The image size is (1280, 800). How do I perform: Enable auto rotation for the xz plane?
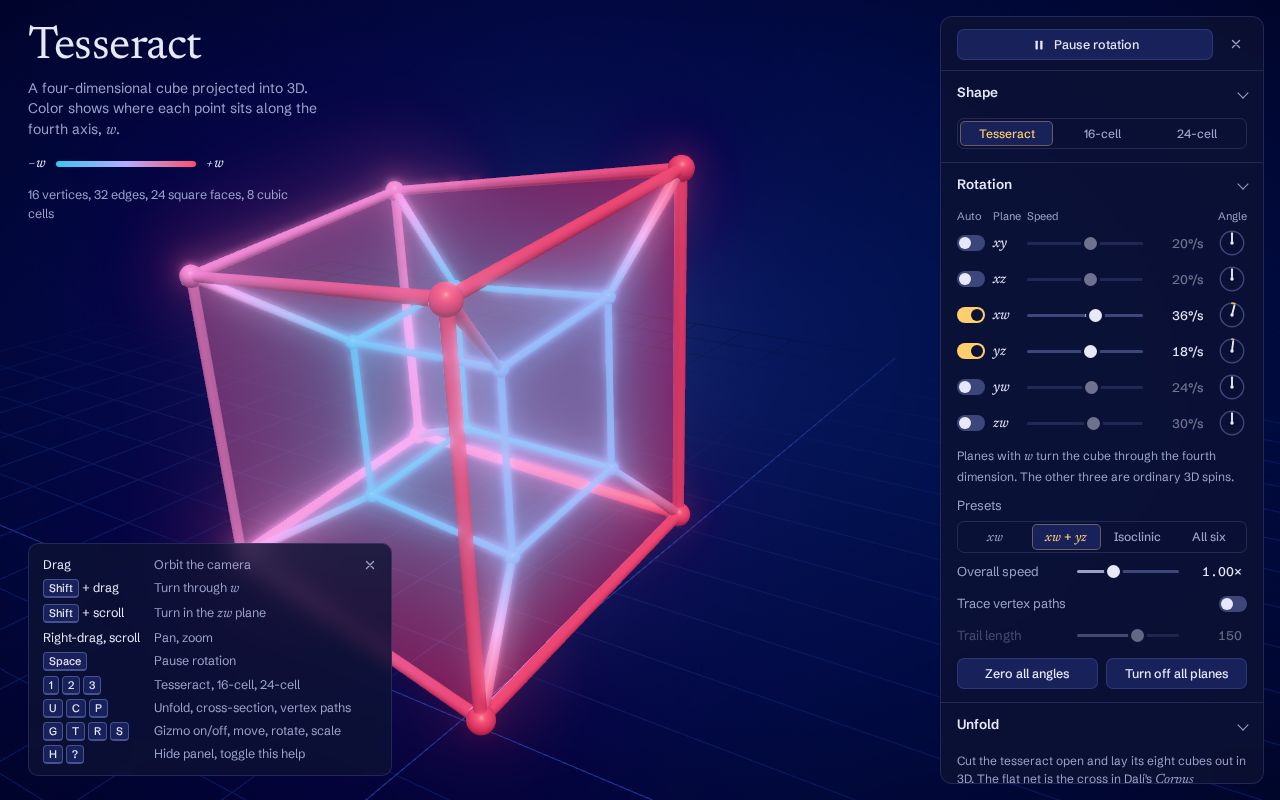[x=971, y=279]
